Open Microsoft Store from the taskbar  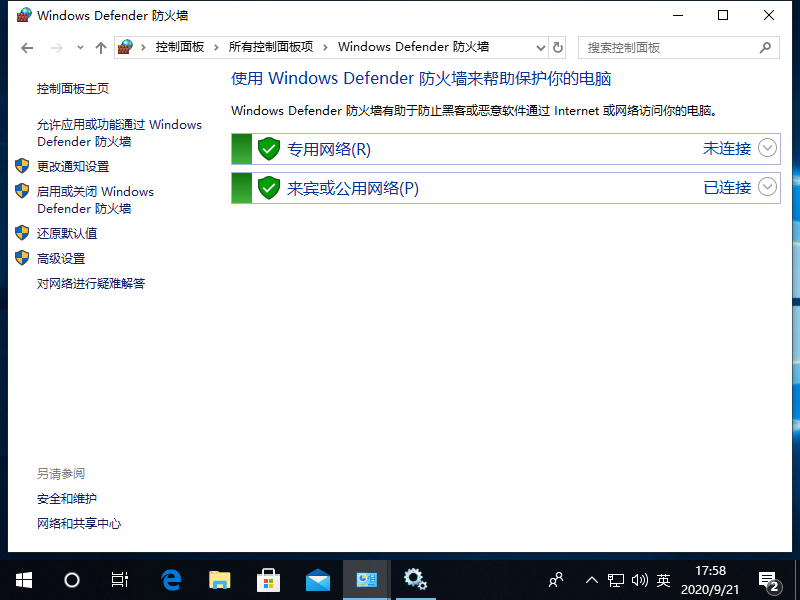[269, 579]
